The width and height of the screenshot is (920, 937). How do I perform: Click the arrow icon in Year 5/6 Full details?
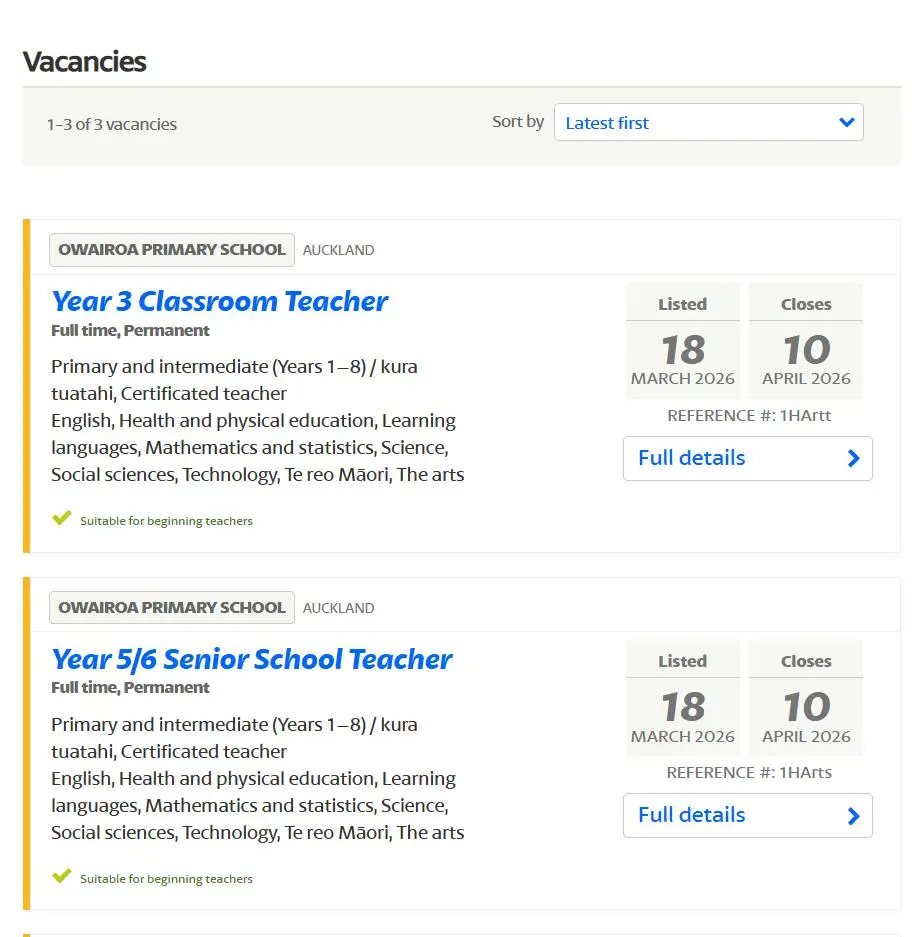click(853, 816)
